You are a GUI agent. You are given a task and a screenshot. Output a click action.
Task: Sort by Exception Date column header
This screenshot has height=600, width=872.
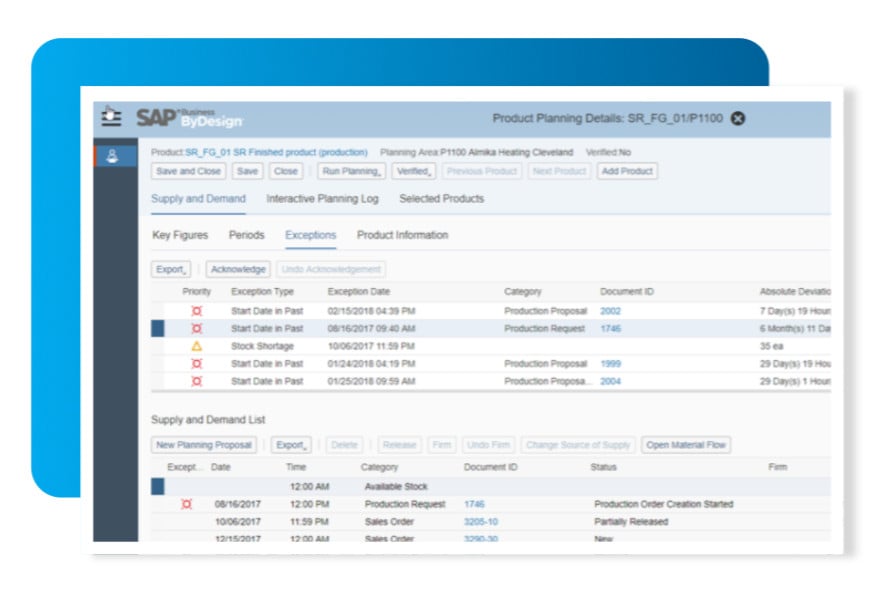pos(359,291)
